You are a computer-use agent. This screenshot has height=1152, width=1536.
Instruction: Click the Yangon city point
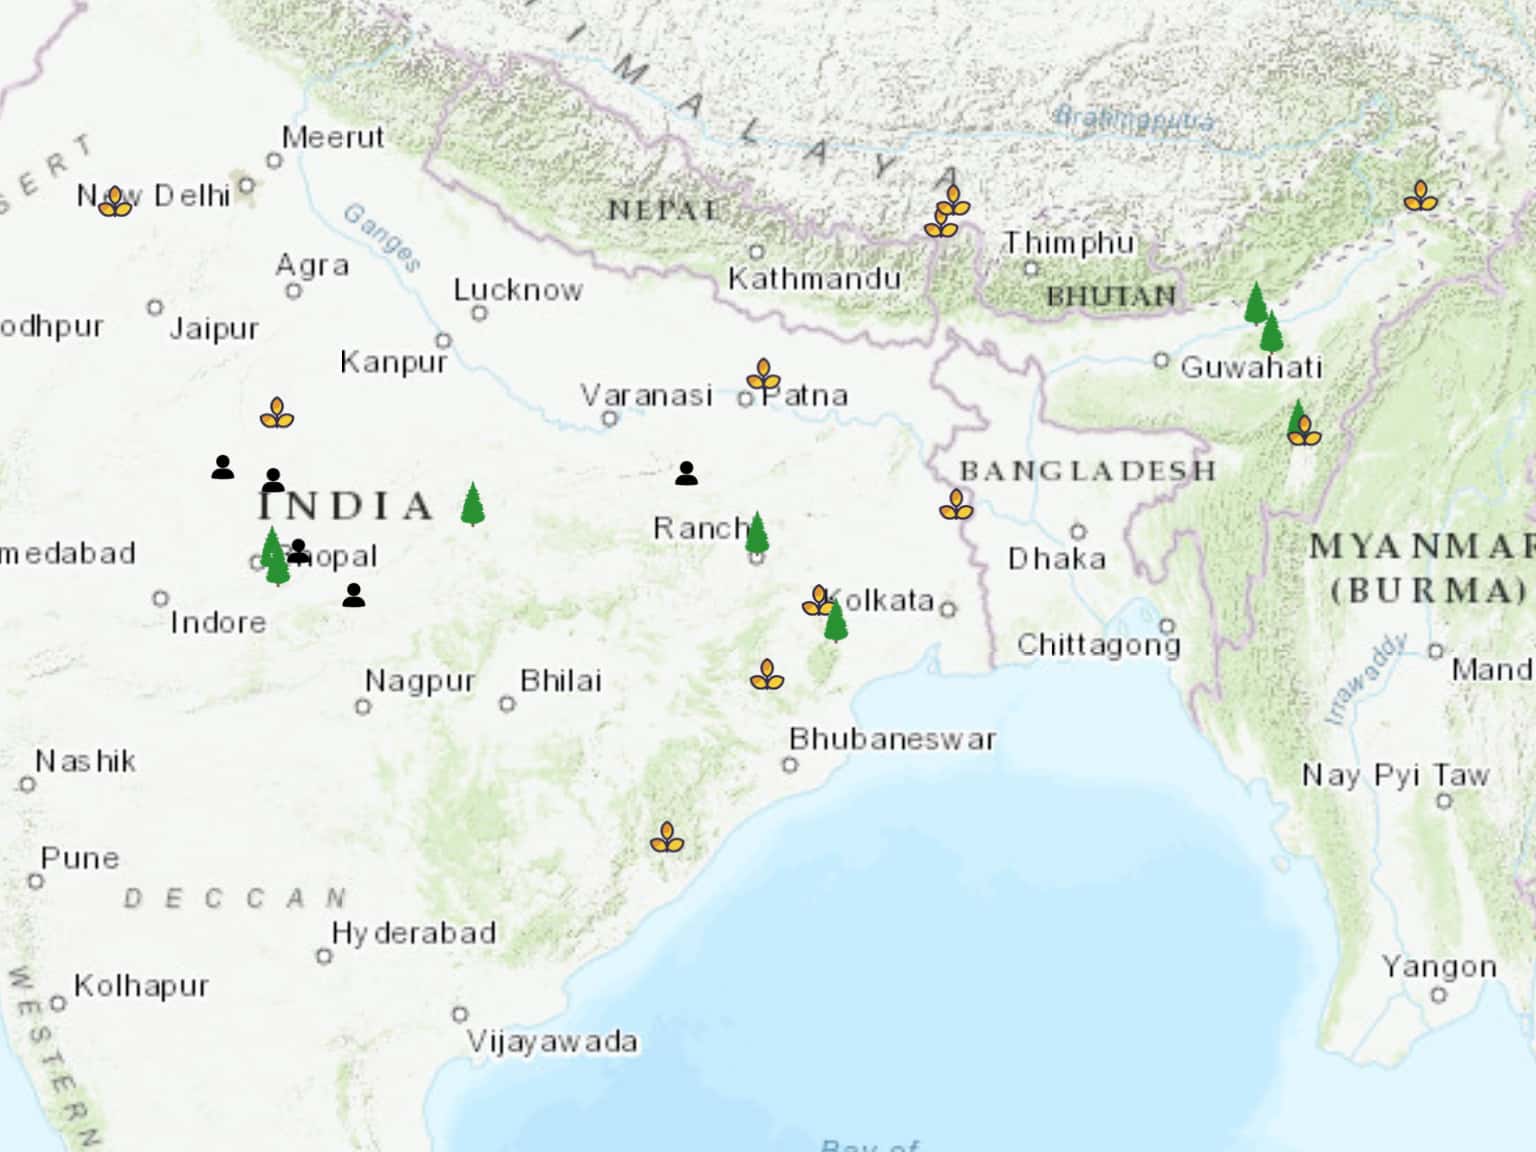pos(1438,995)
